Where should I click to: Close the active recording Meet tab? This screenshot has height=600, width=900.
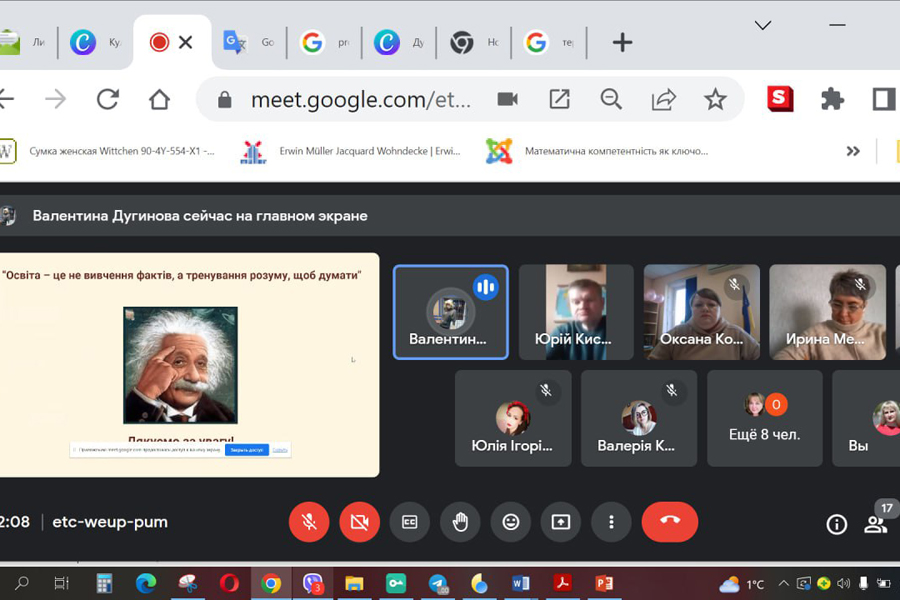(x=185, y=42)
